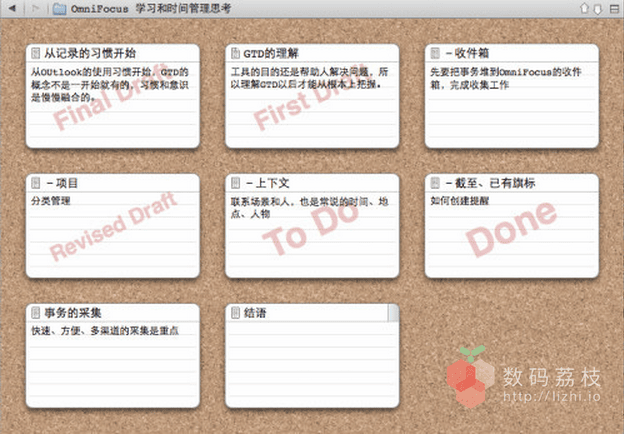Click the document icon on 上下文 card
This screenshot has height=434, width=624.
tap(235, 183)
